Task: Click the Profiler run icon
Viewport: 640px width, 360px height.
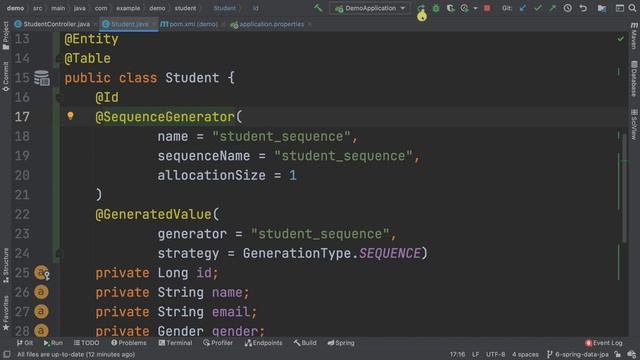Action: [464, 8]
